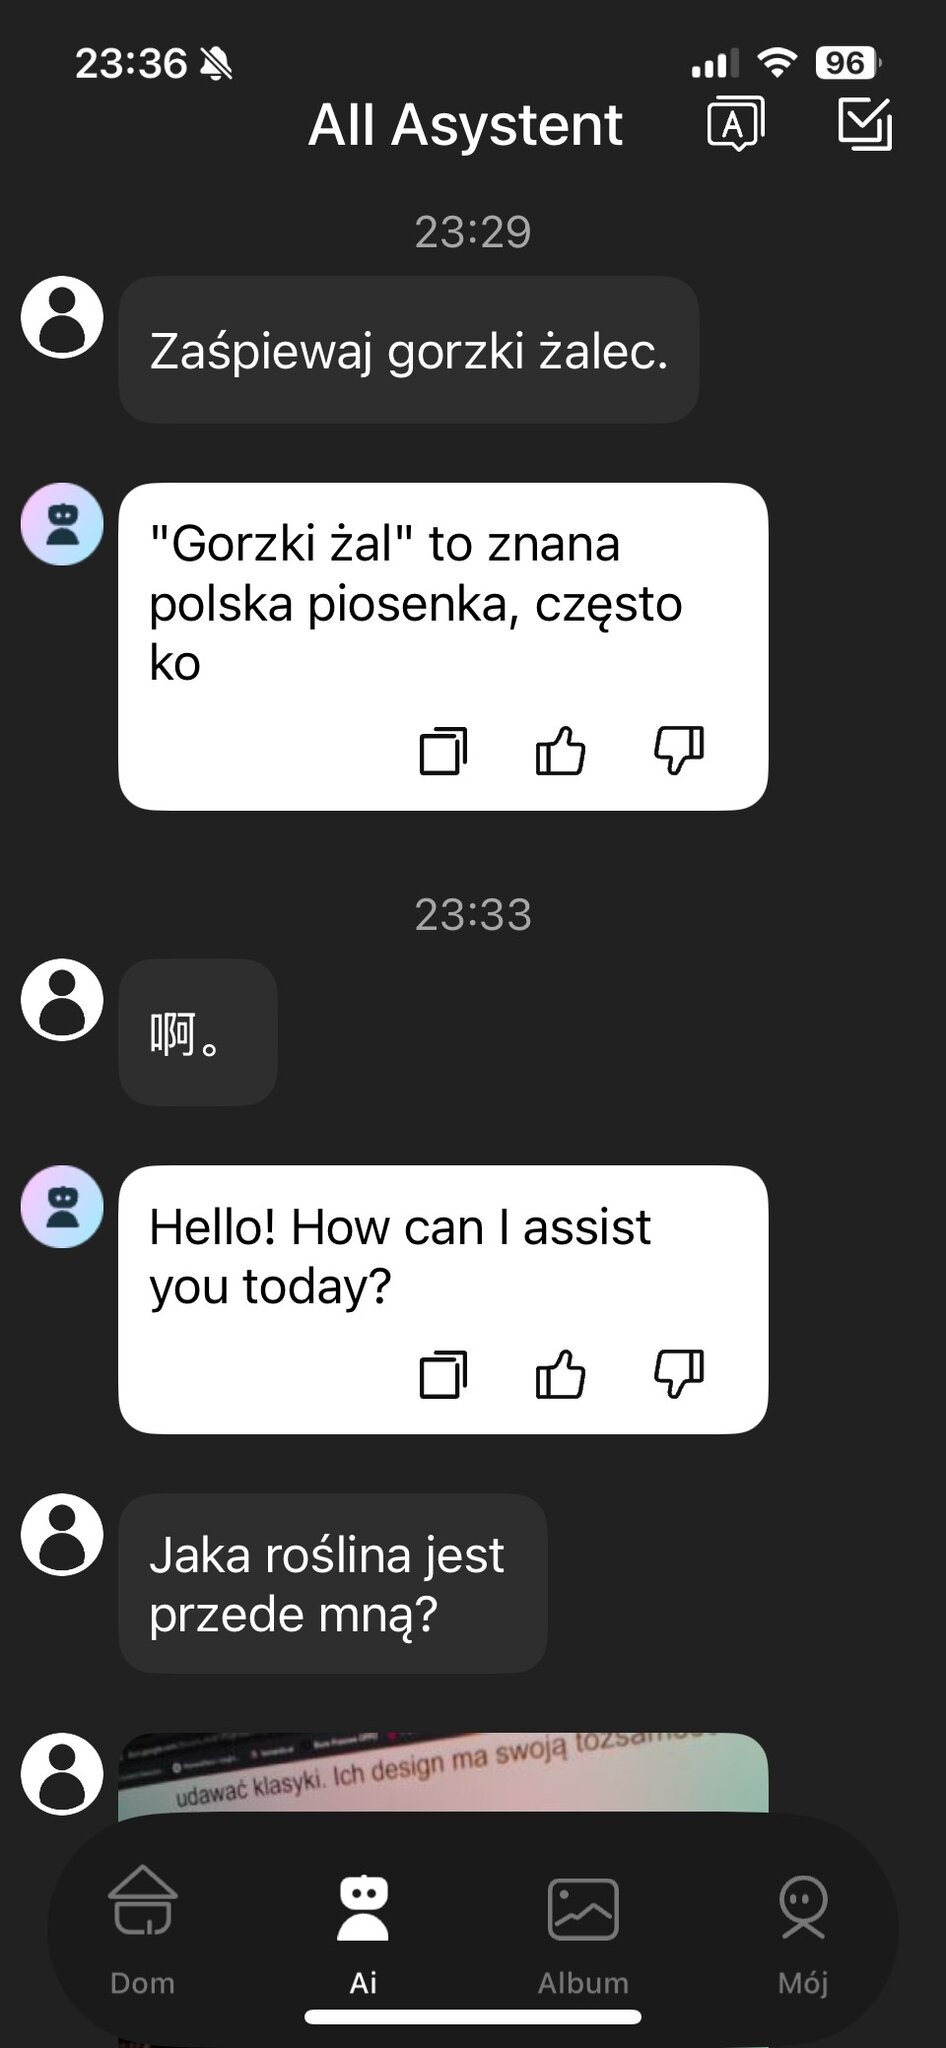Tap the "All Asystent" header title
This screenshot has height=2048, width=946.
(x=465, y=126)
